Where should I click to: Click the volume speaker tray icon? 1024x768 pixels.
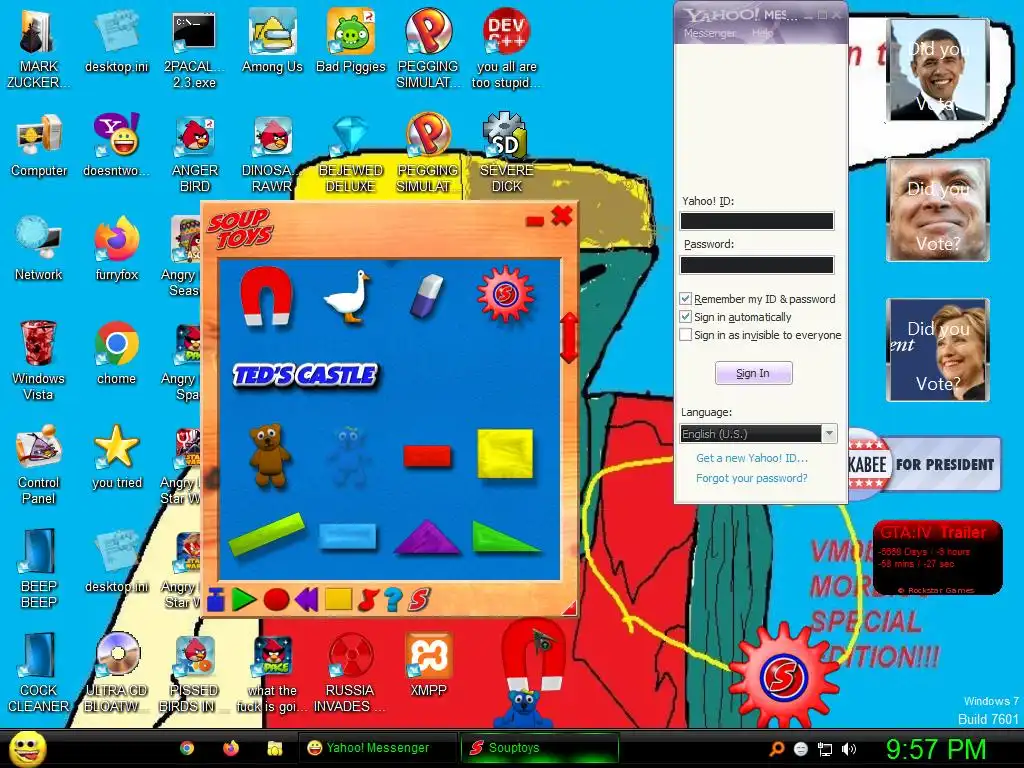(x=849, y=749)
